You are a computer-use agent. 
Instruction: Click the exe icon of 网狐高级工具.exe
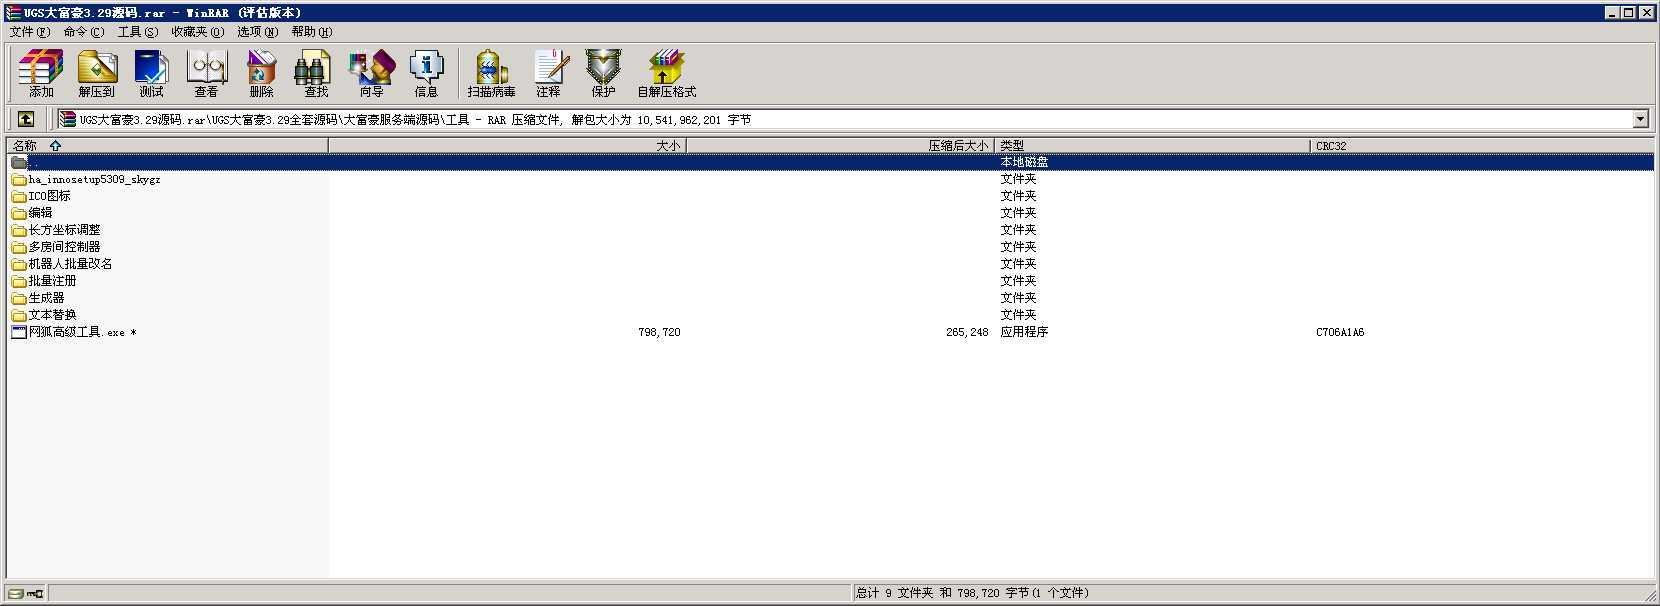[19, 332]
